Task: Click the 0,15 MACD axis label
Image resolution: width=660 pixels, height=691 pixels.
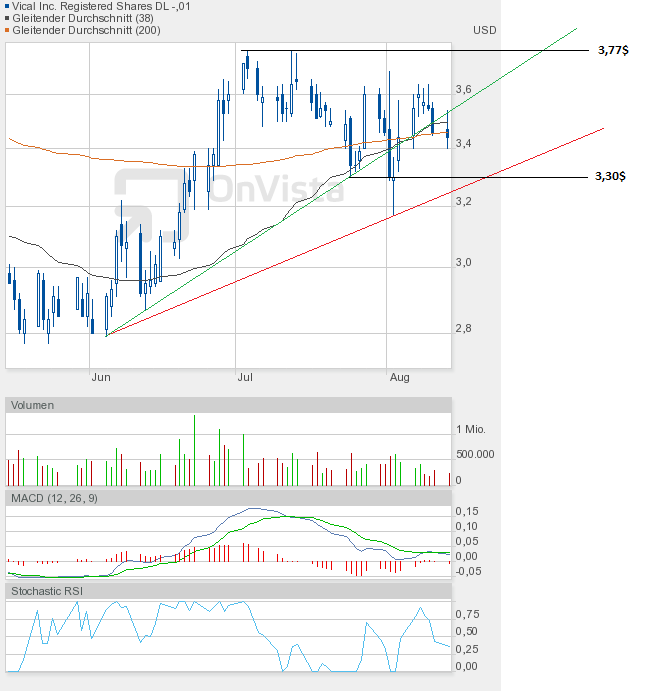Action: [x=467, y=511]
